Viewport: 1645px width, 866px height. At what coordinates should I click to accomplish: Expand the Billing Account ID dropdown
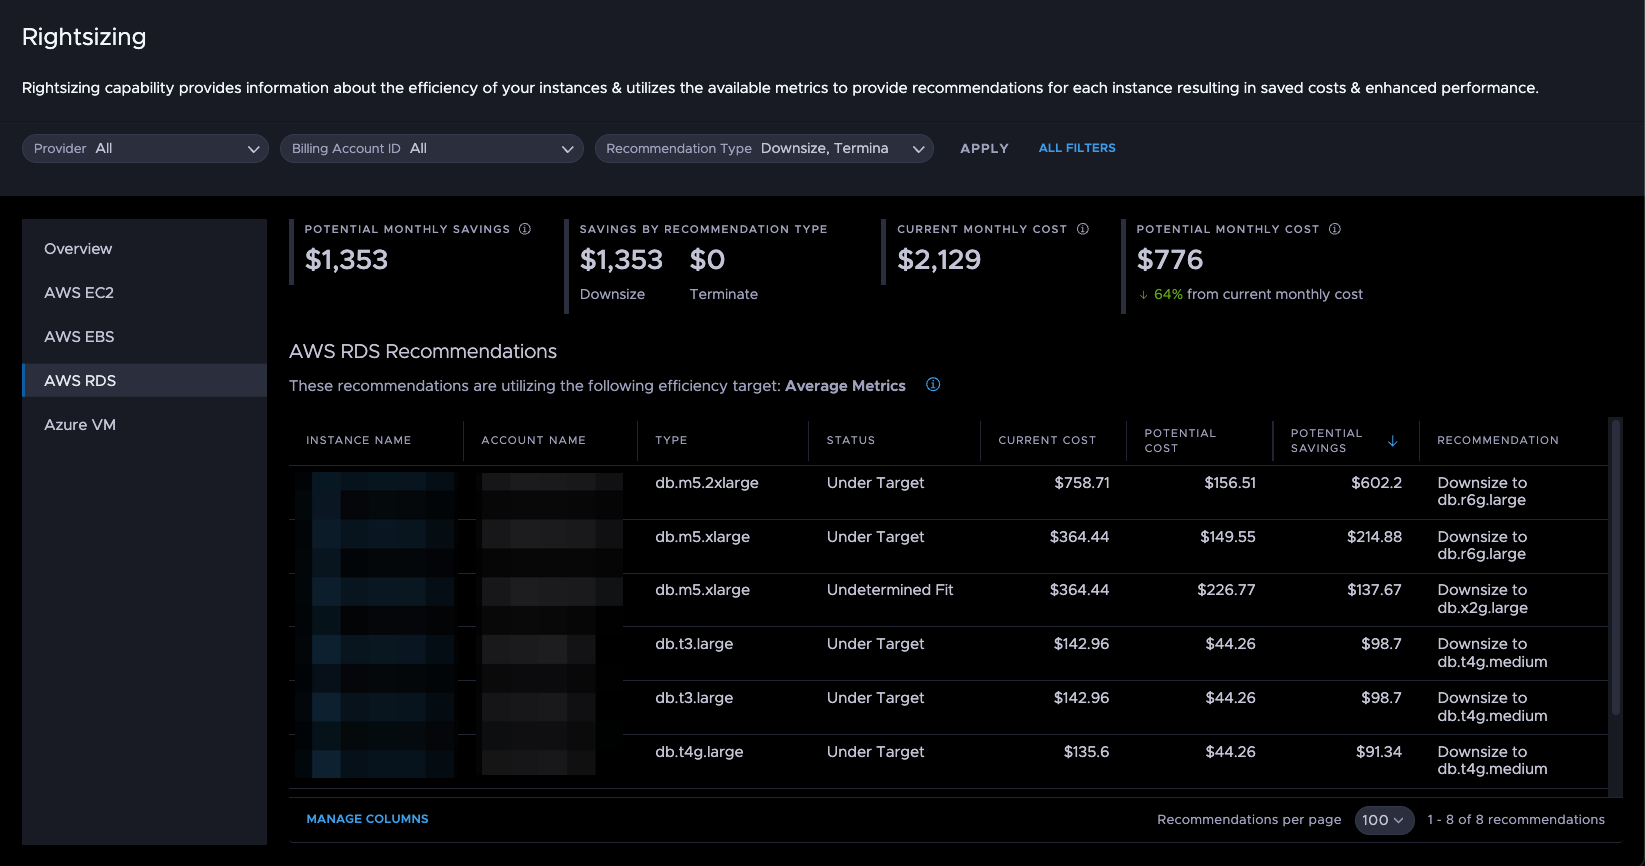pos(432,149)
